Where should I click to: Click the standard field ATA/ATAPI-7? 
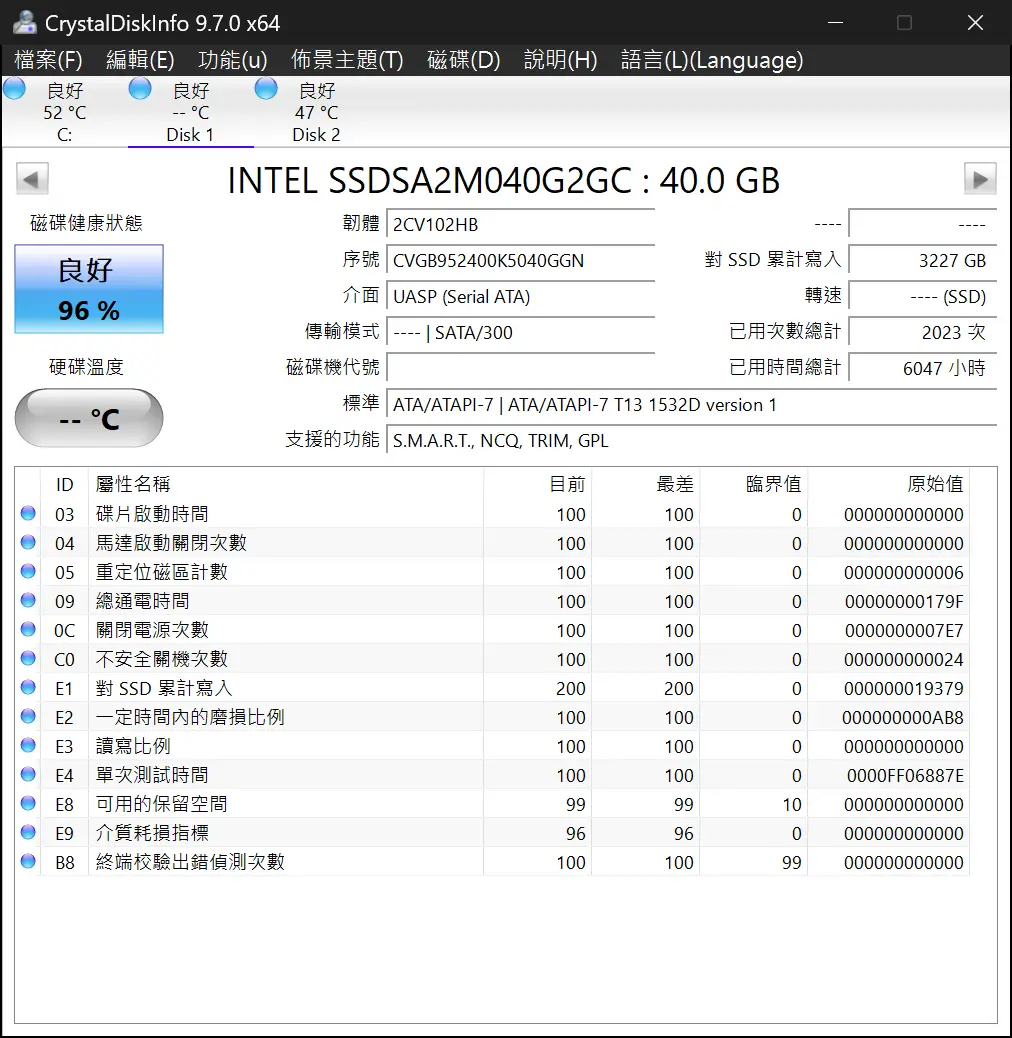(691, 404)
